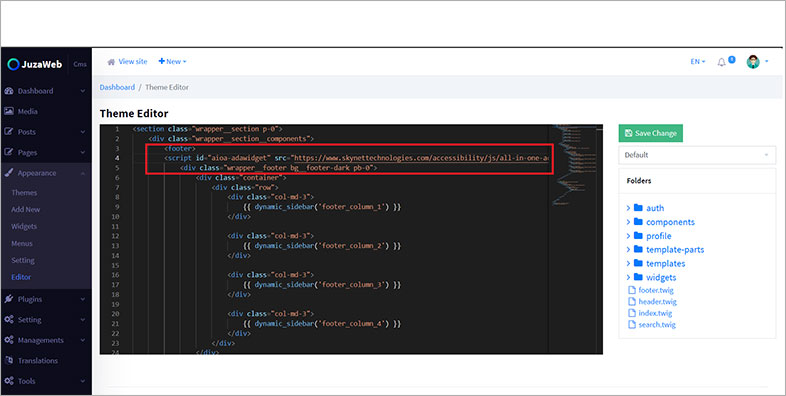Open the Appearance Setting submenu item
The height and width of the screenshot is (396, 786).
point(23,261)
